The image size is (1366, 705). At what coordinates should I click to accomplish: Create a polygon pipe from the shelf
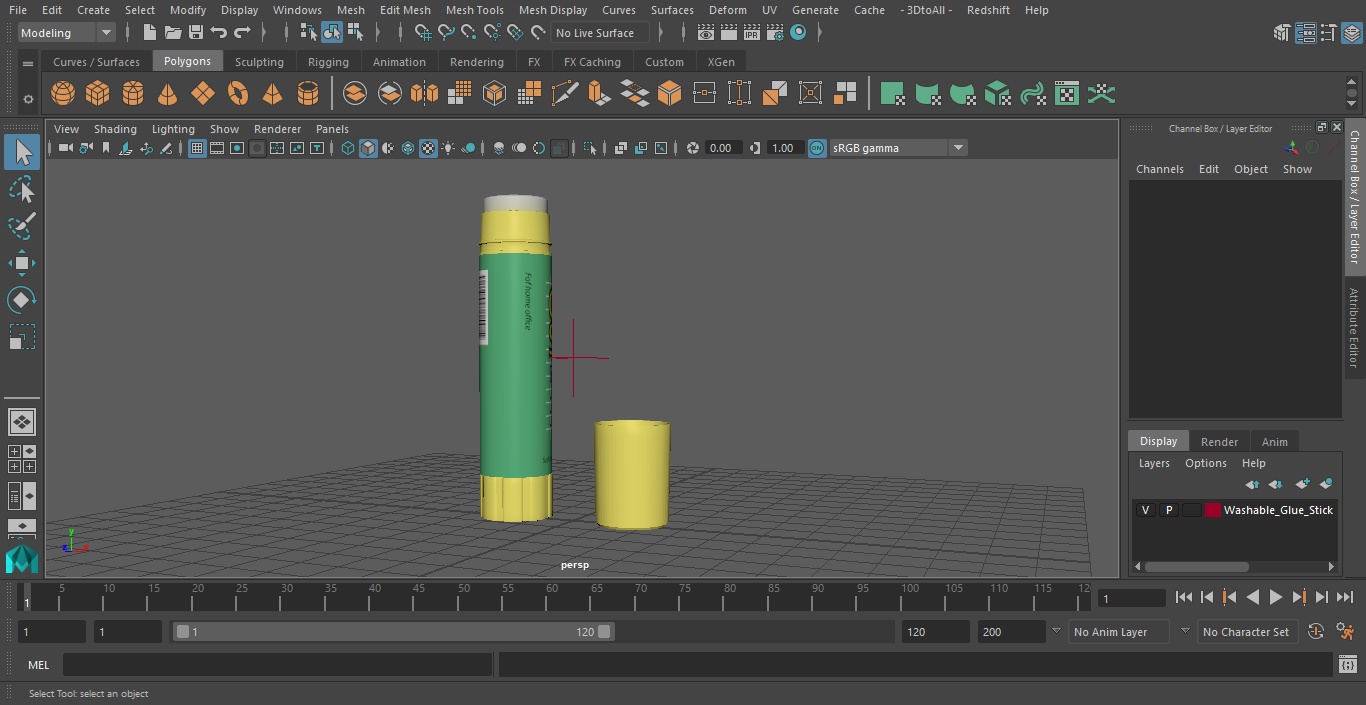pyautogui.click(x=308, y=94)
